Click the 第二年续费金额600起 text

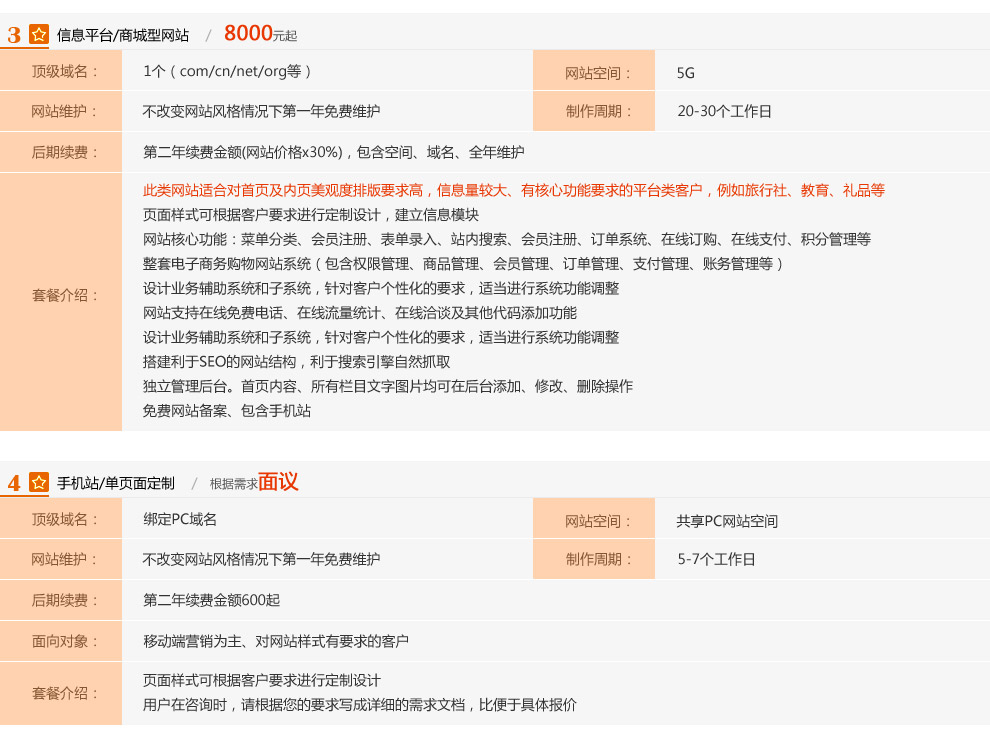point(212,600)
